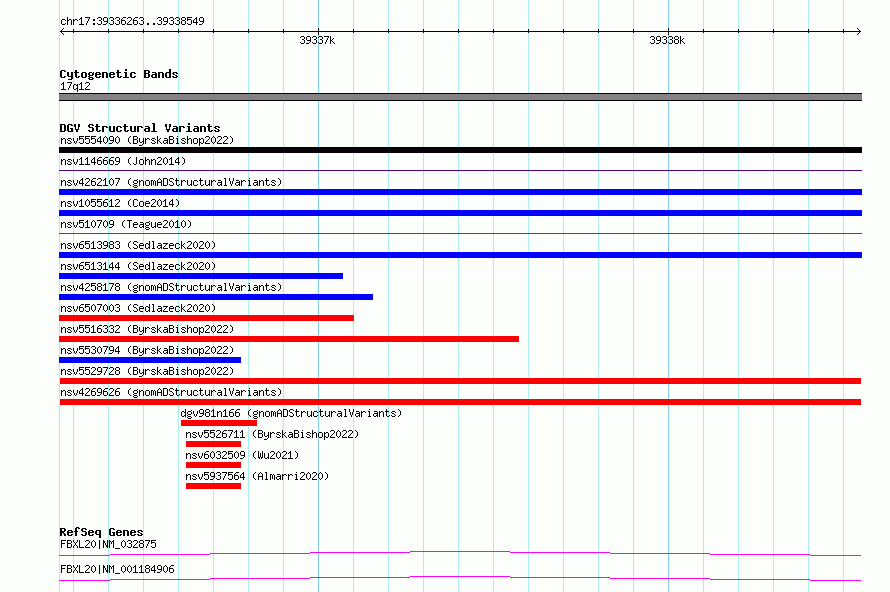Select the red nsv5526711 variant bar
The image size is (890, 592).
point(213,444)
